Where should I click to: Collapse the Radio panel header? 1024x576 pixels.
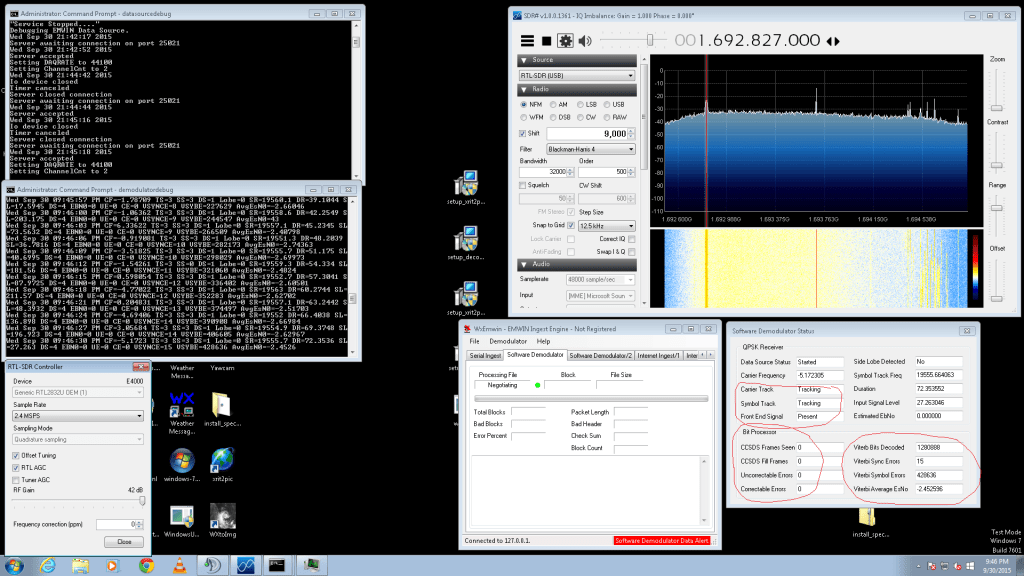tap(577, 89)
